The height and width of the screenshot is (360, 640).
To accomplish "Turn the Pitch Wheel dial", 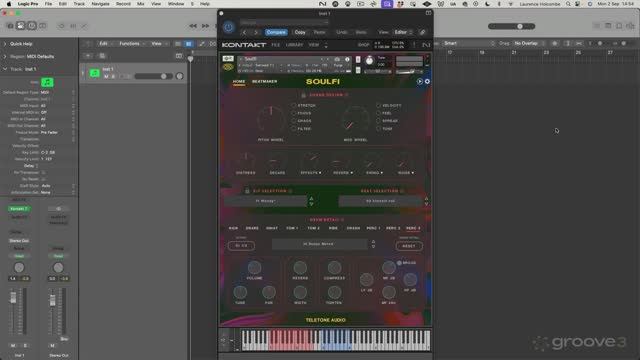I will [x=271, y=119].
